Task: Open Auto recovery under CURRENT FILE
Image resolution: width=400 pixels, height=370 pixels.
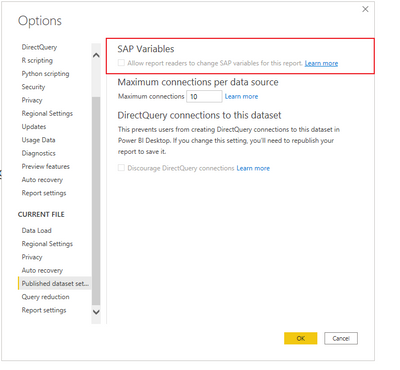Action: (42, 270)
